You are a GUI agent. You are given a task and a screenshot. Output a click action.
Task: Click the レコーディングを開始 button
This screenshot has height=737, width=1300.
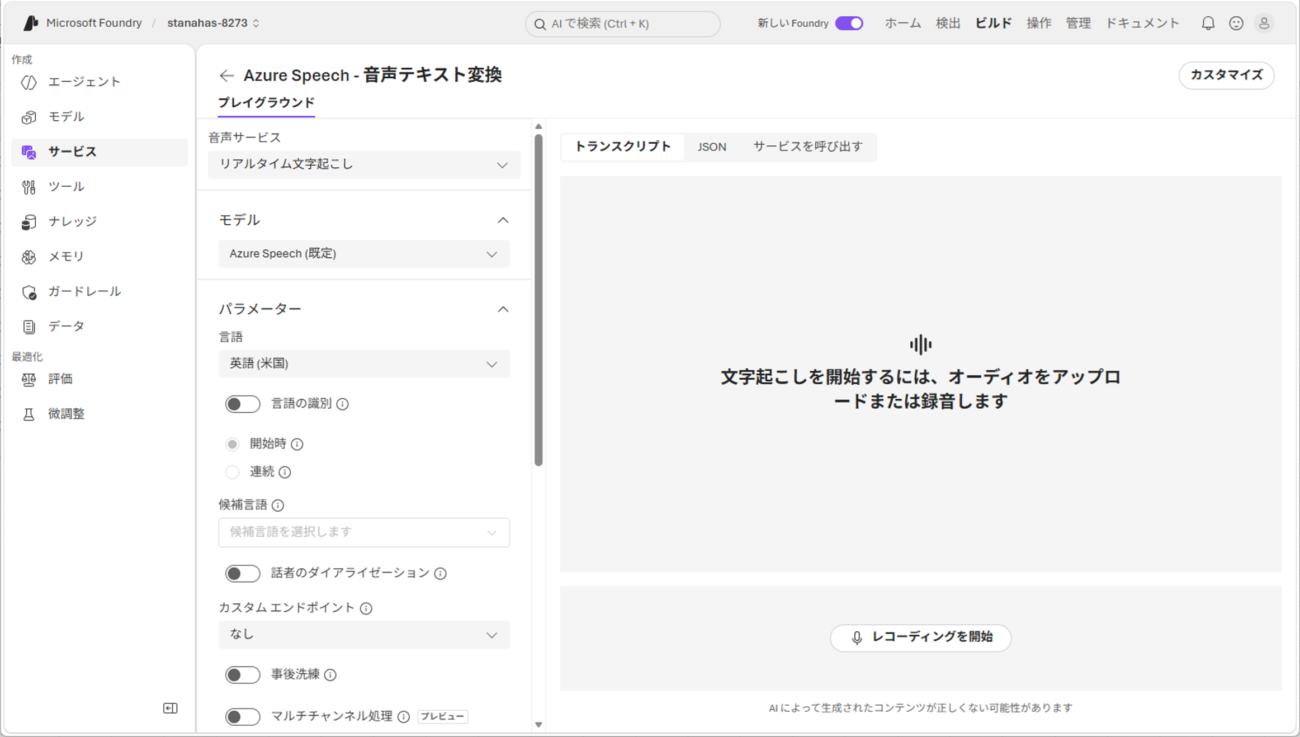tap(921, 638)
